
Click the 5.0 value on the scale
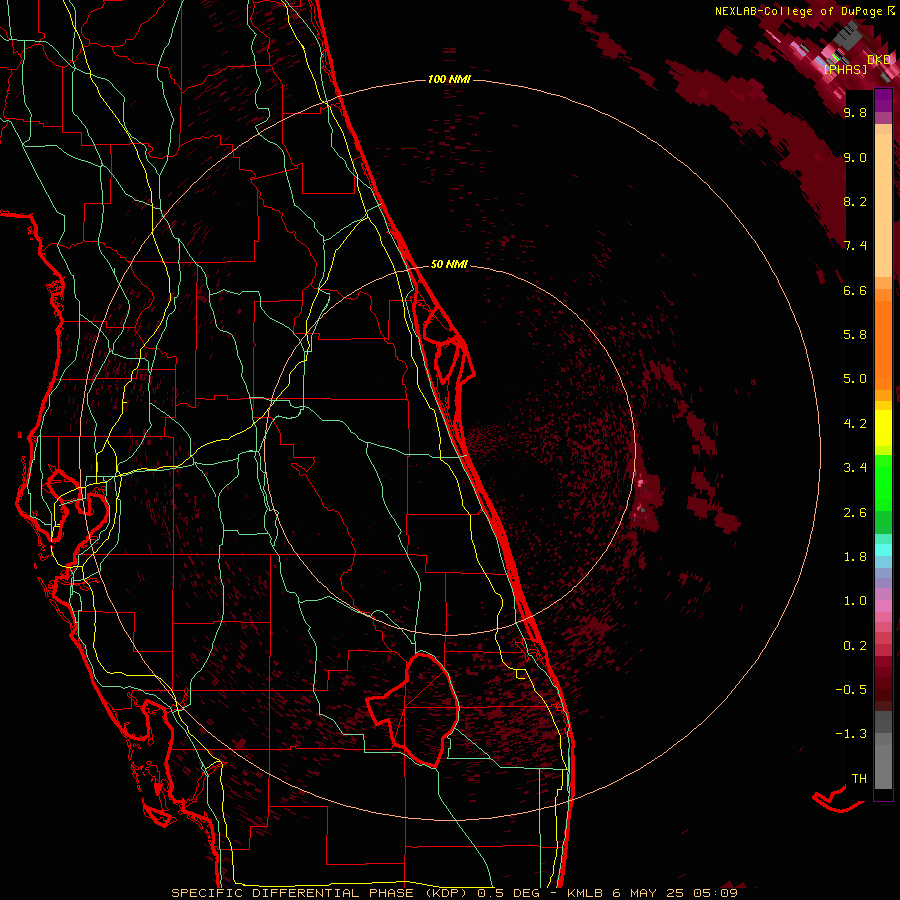(855, 379)
